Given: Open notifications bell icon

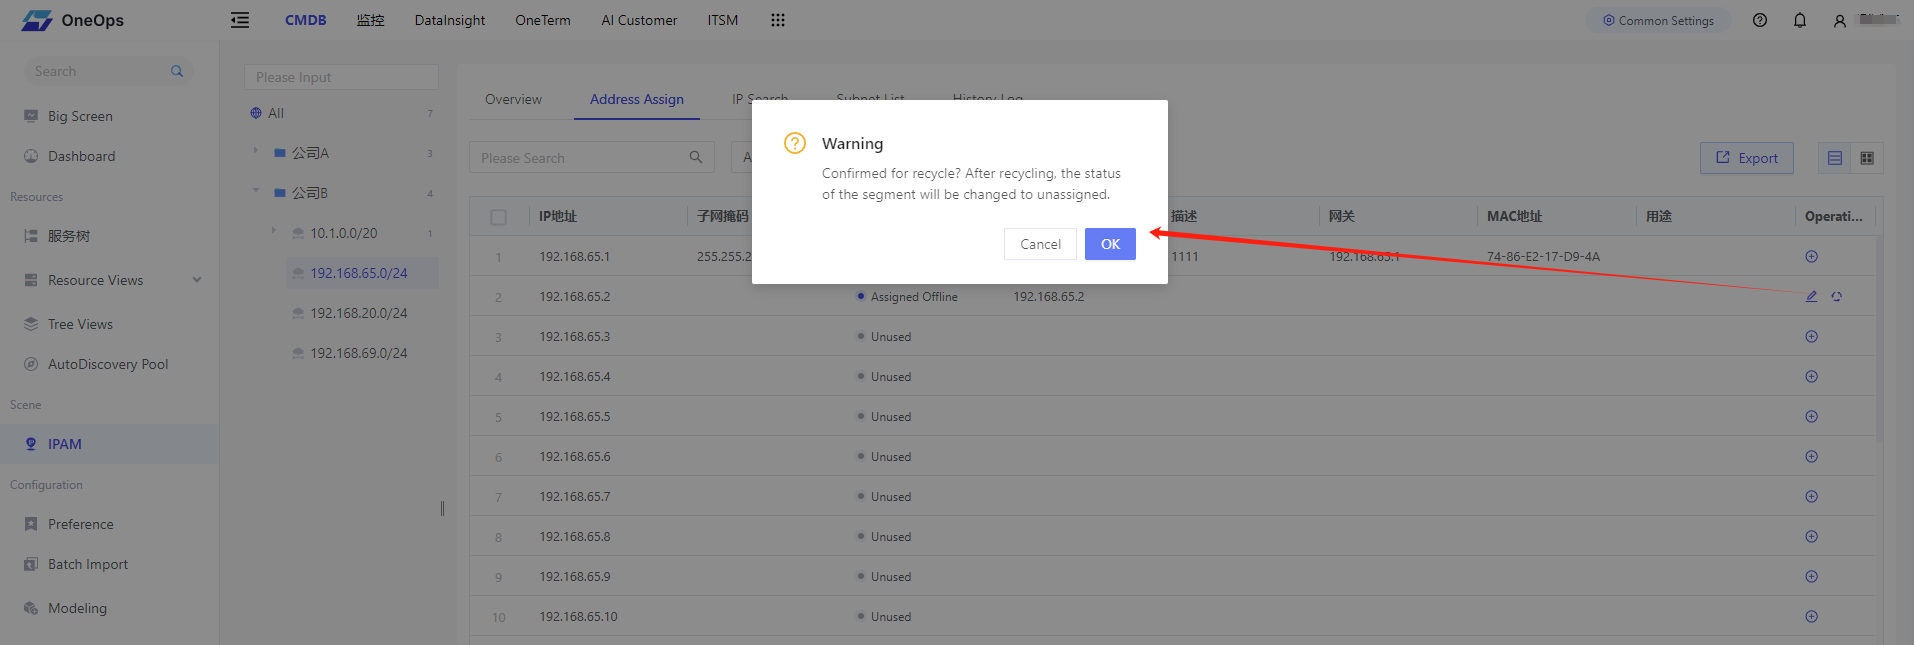Looking at the screenshot, I should (x=1800, y=20).
